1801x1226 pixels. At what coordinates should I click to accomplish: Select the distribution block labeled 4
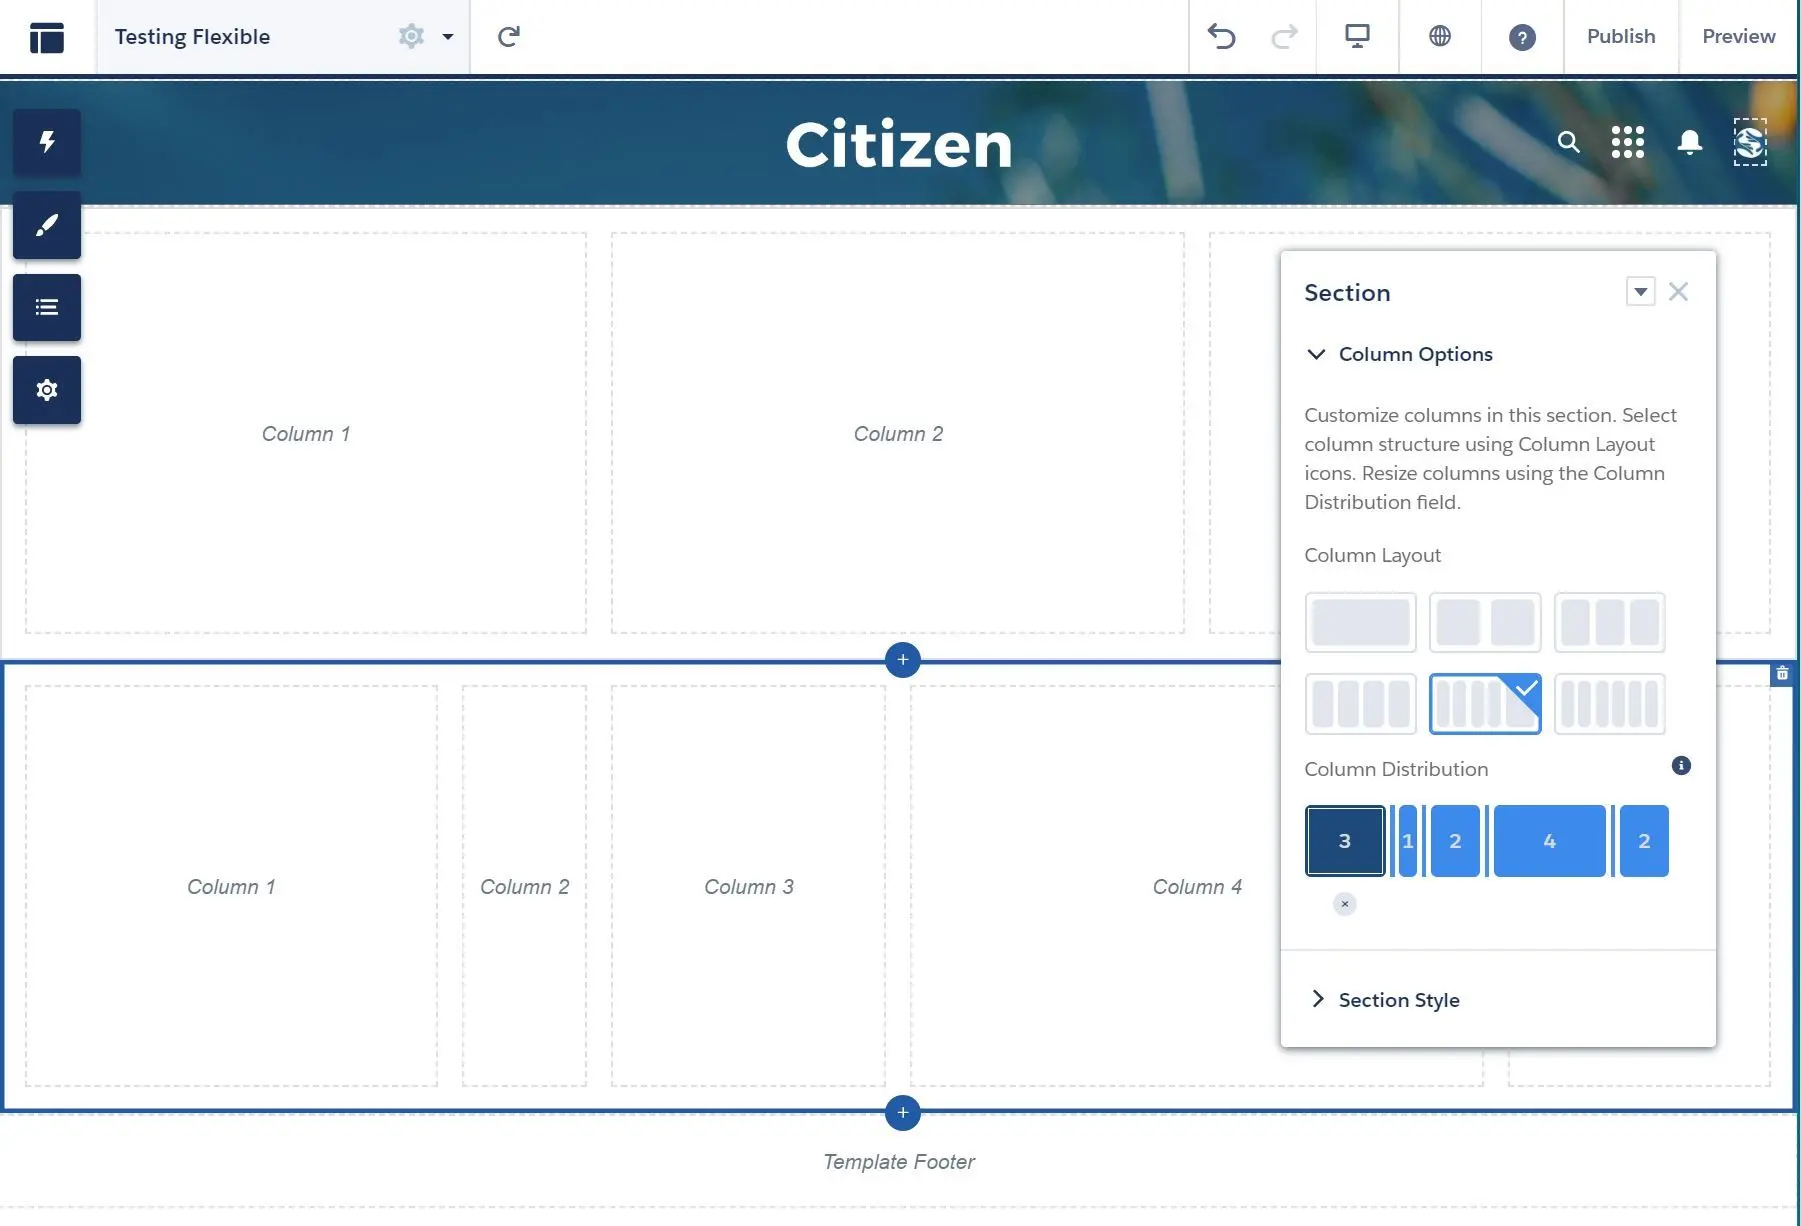click(x=1549, y=841)
